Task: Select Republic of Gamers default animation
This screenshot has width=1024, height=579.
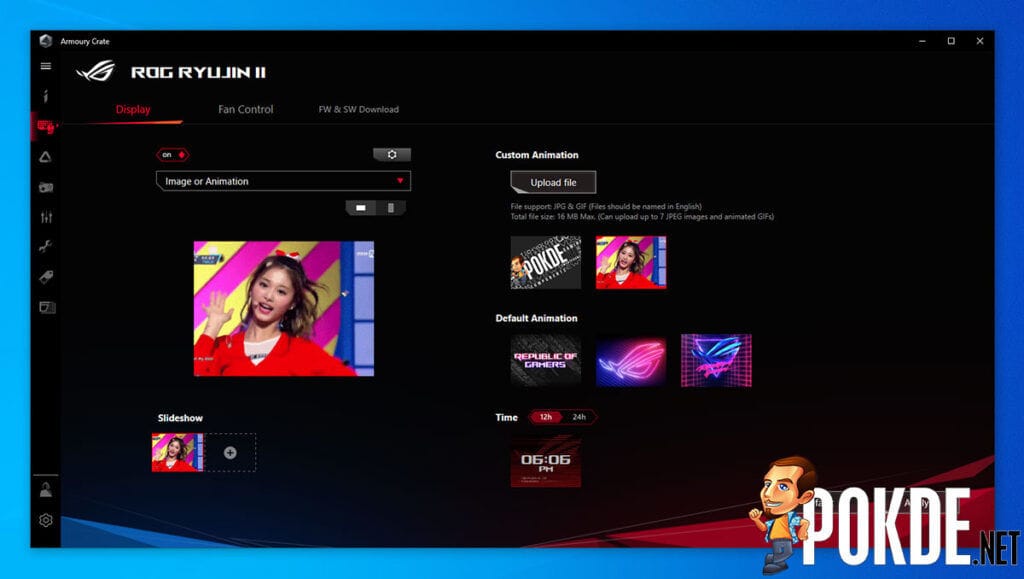Action: click(x=546, y=360)
